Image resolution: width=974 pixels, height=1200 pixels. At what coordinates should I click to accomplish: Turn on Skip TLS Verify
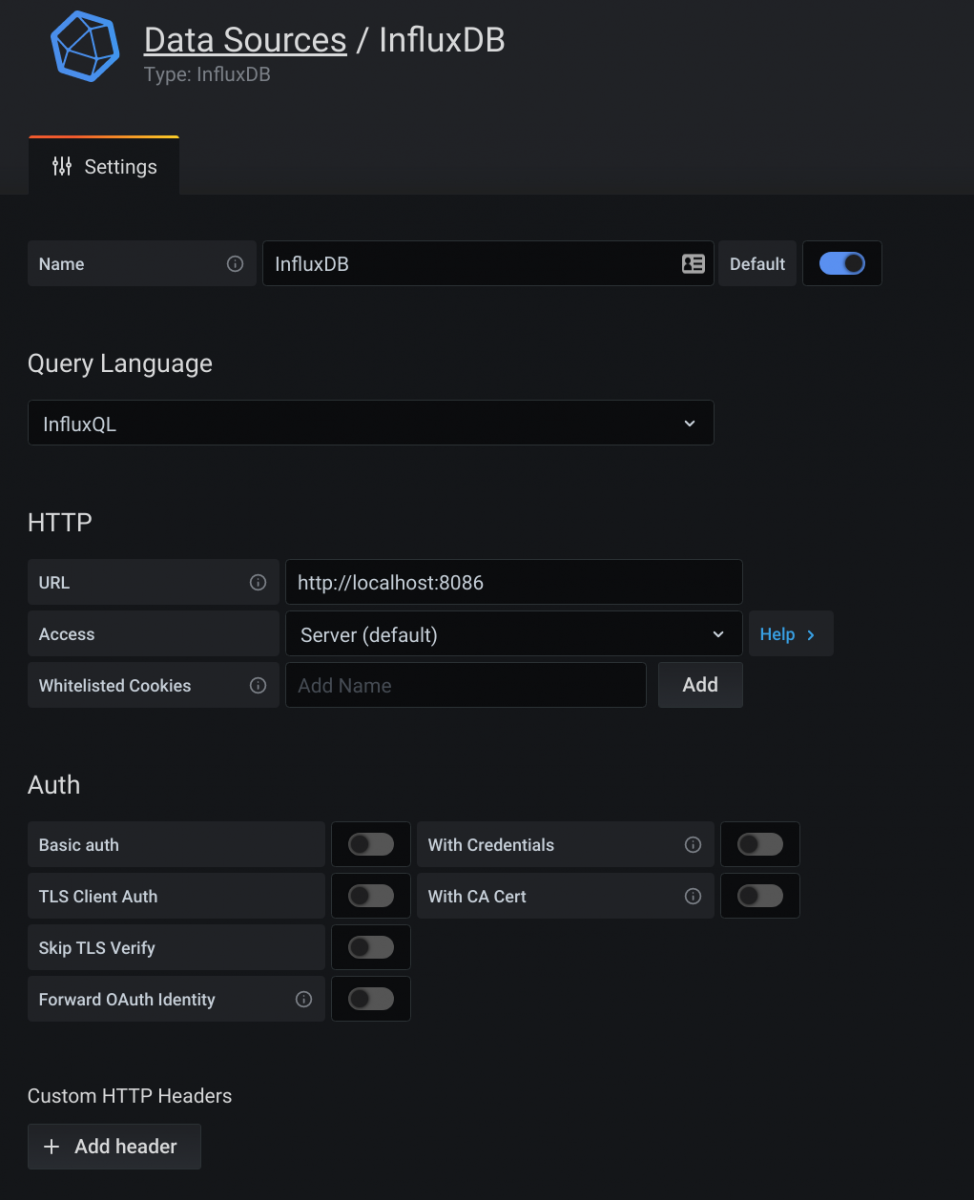click(371, 948)
